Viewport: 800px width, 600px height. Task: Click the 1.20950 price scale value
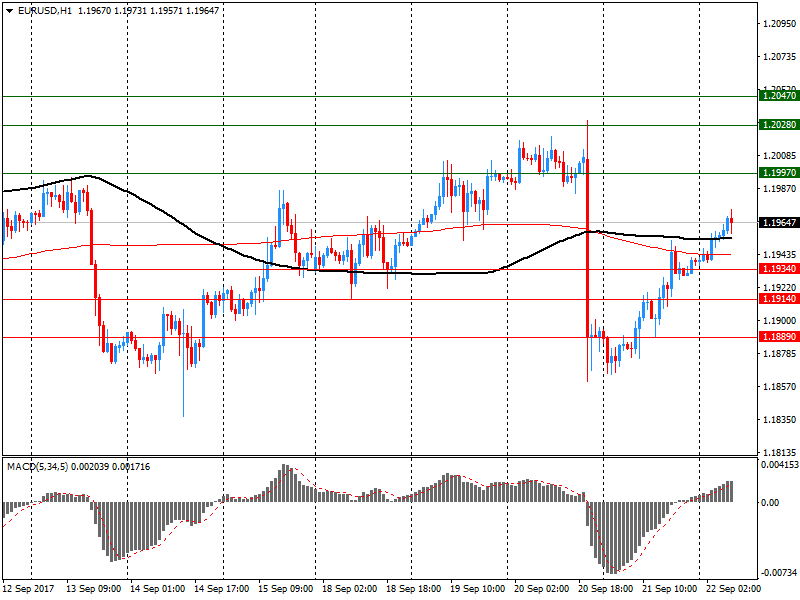point(780,23)
